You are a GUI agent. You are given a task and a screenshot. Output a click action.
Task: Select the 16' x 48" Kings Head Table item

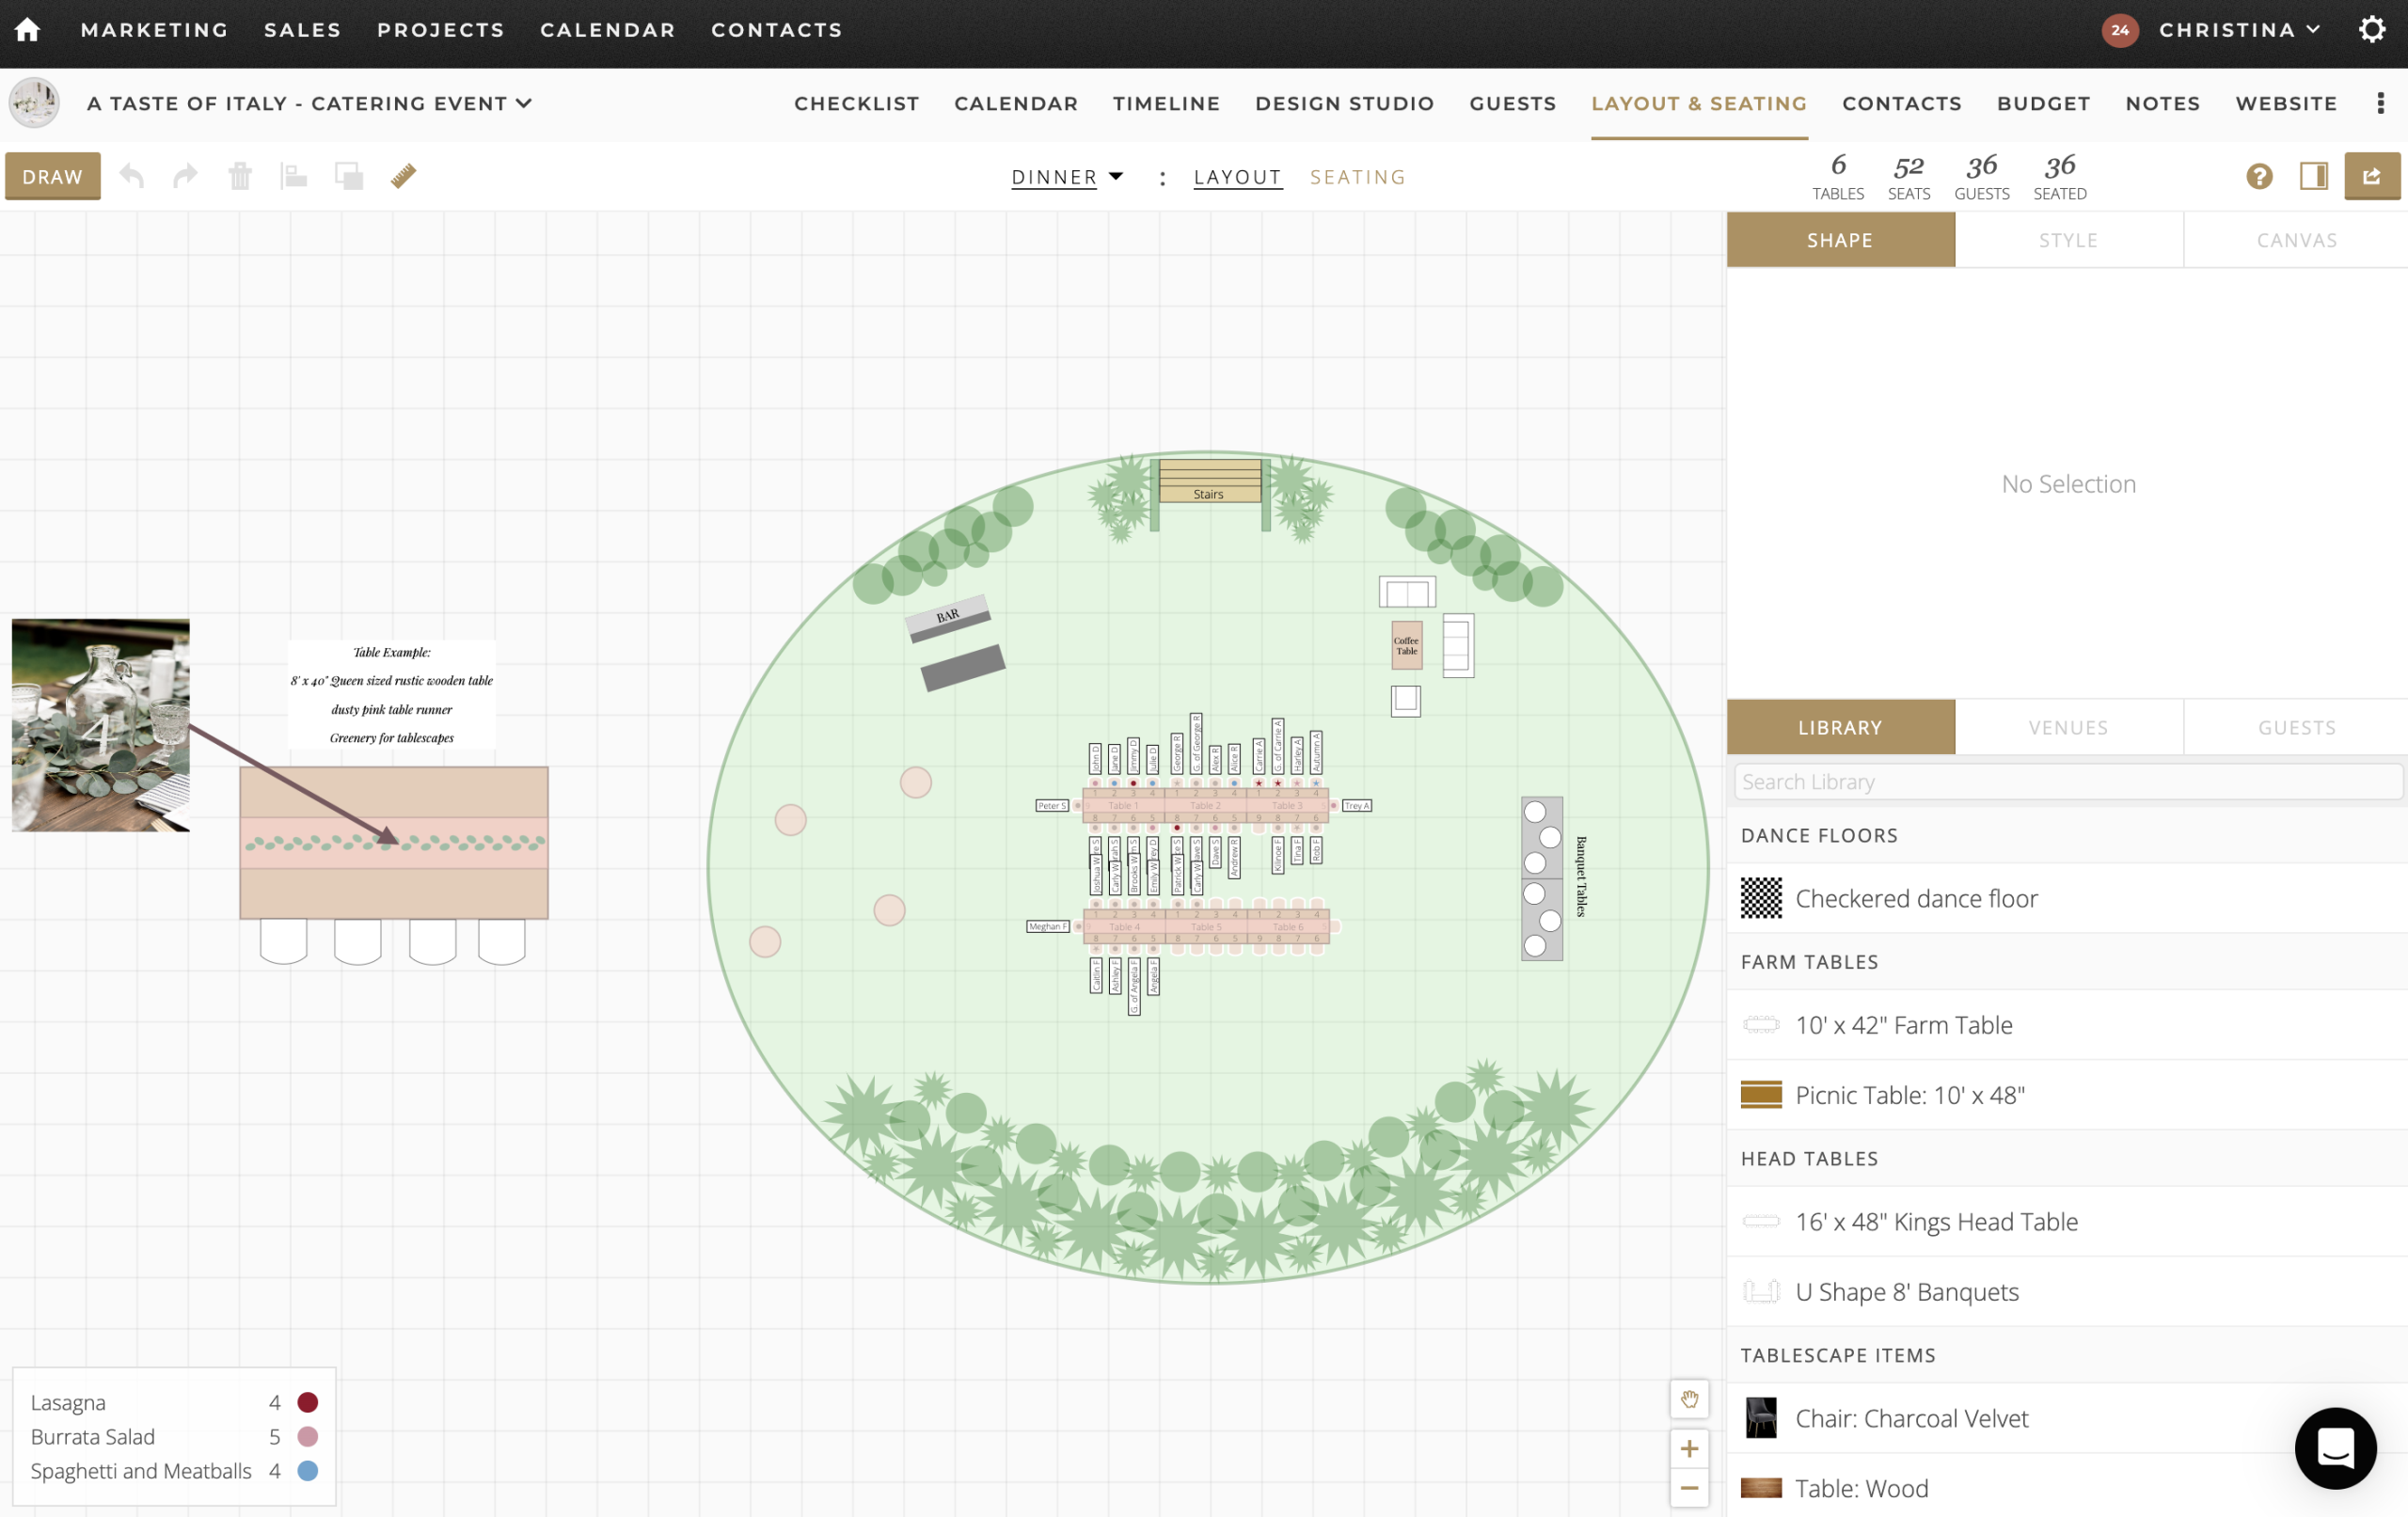(1937, 1221)
